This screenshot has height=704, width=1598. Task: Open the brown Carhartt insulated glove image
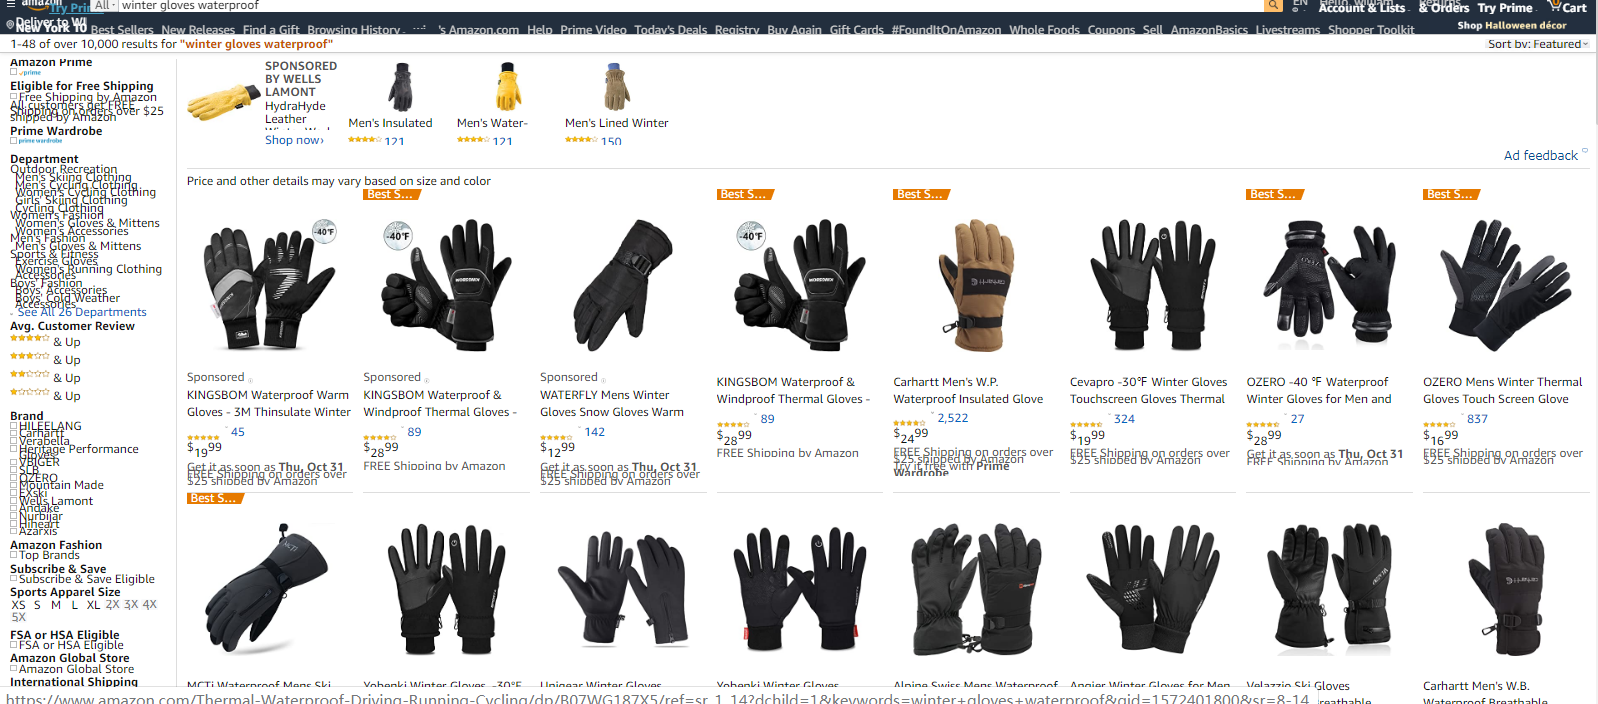click(x=974, y=285)
